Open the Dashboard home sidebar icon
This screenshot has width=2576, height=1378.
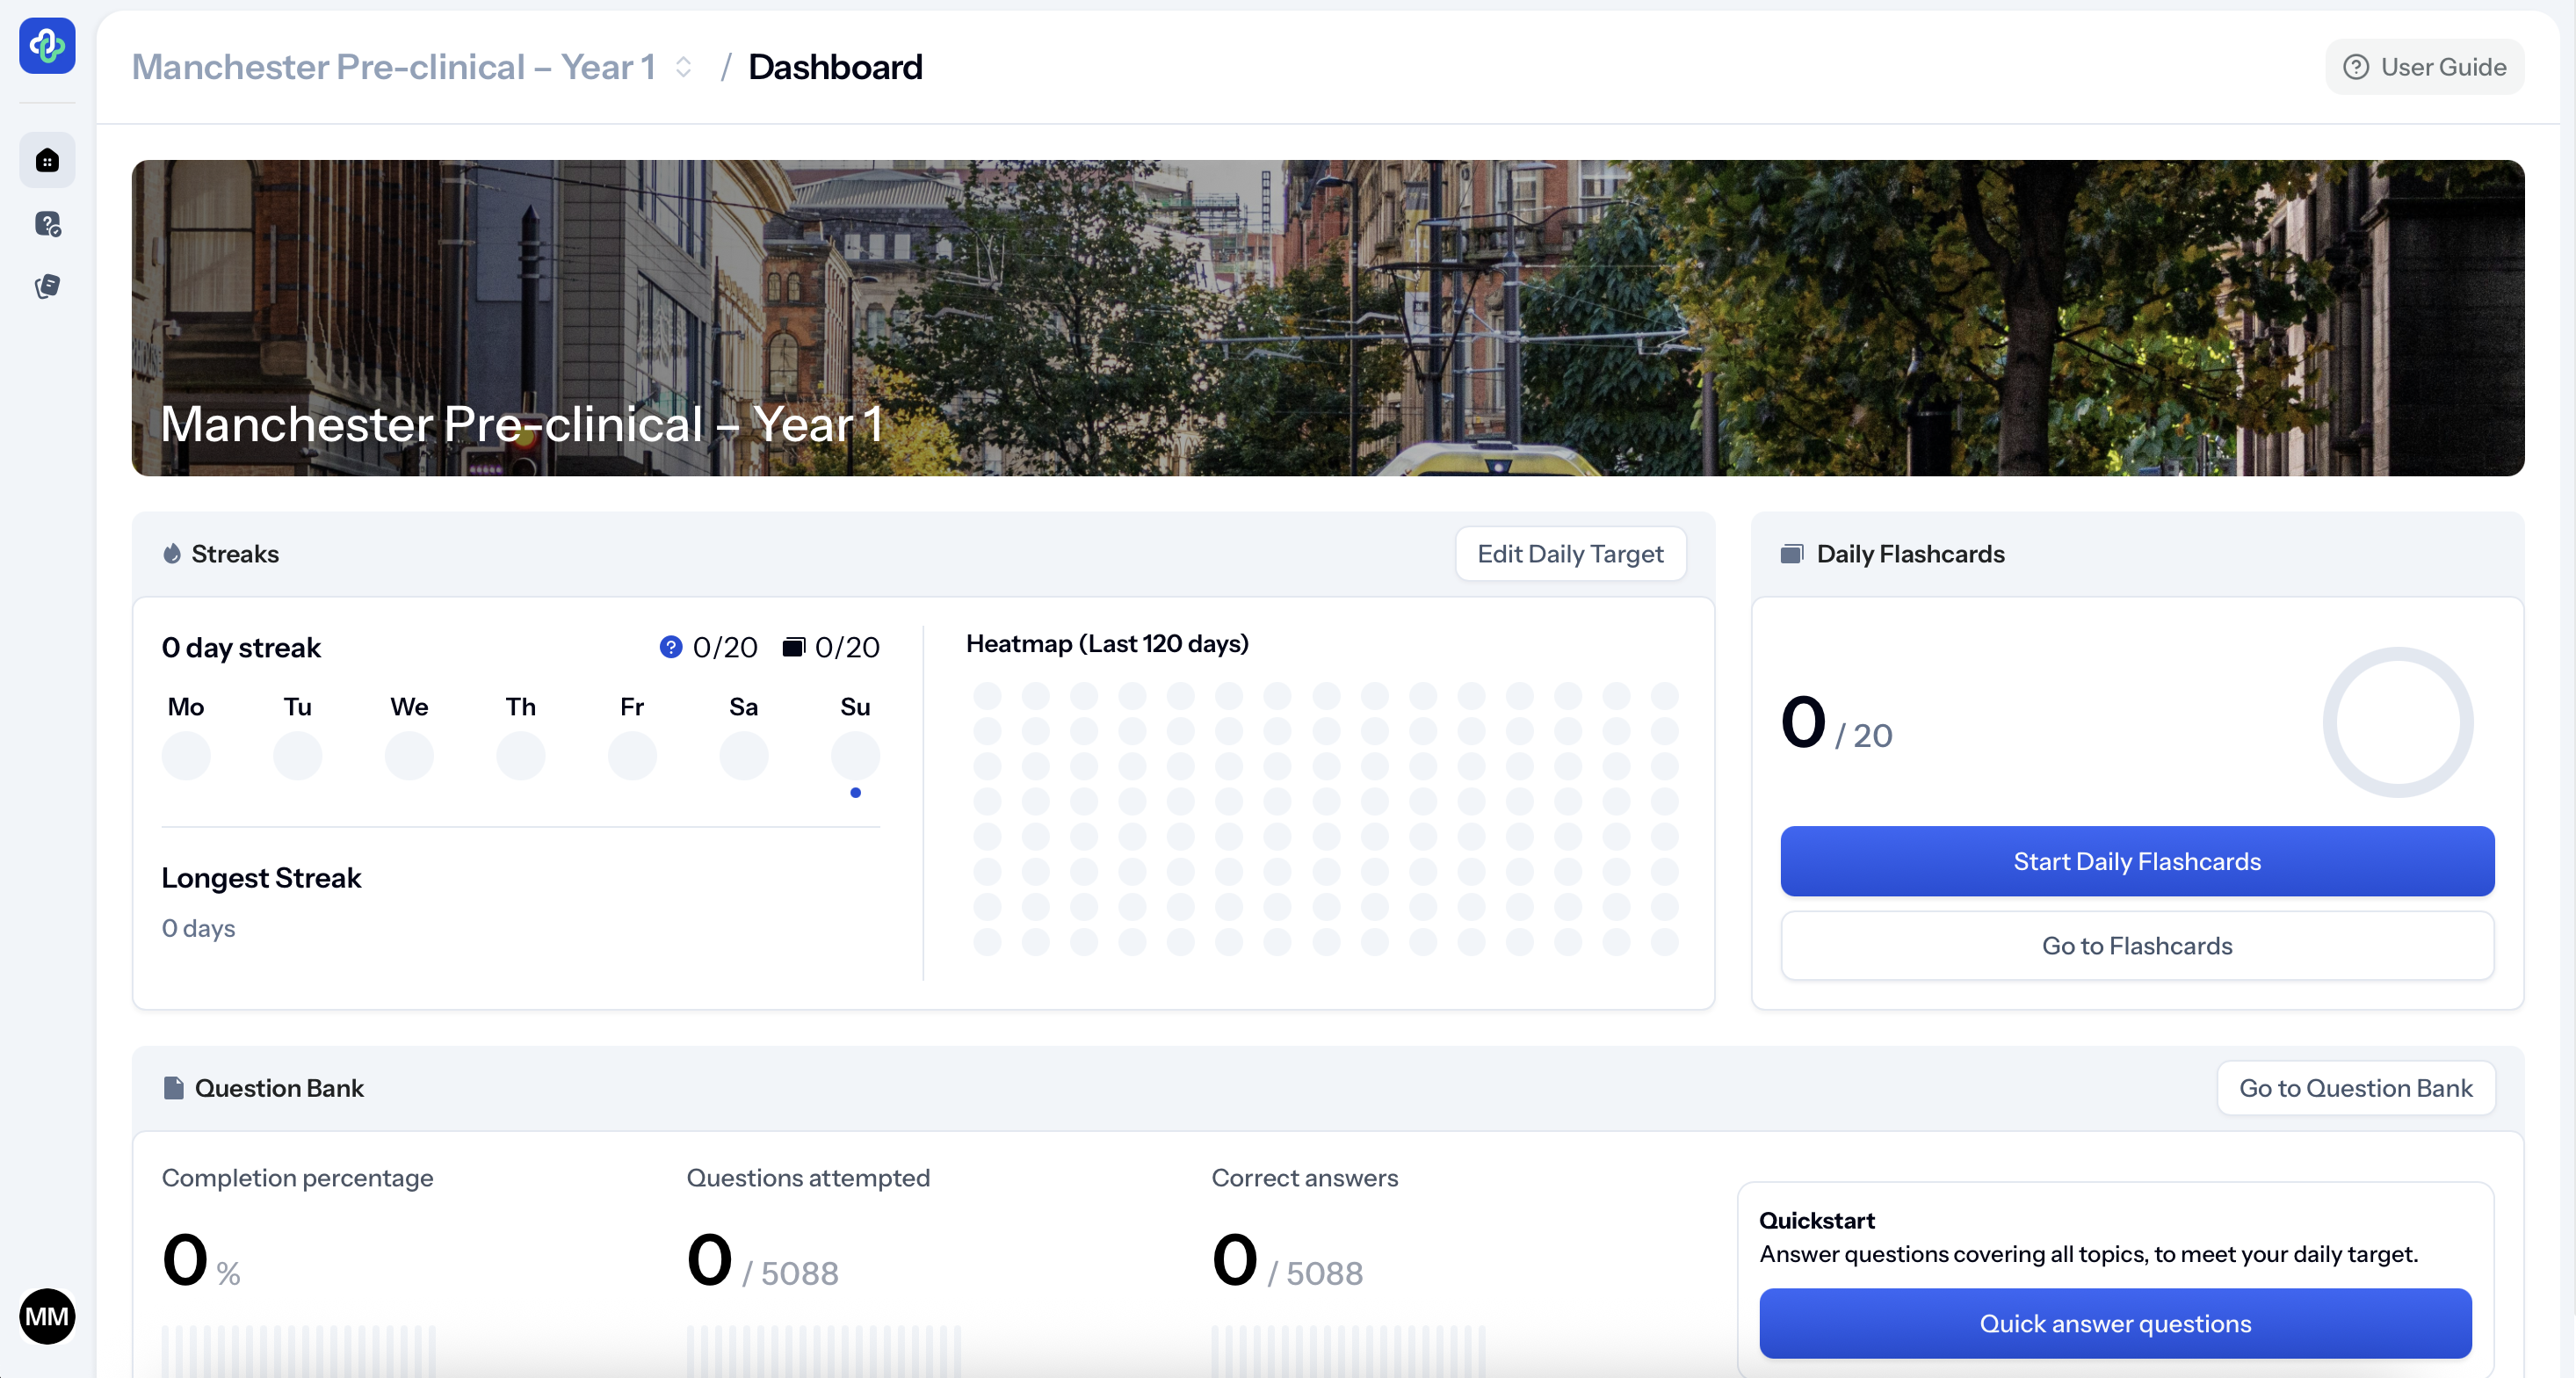[x=47, y=160]
